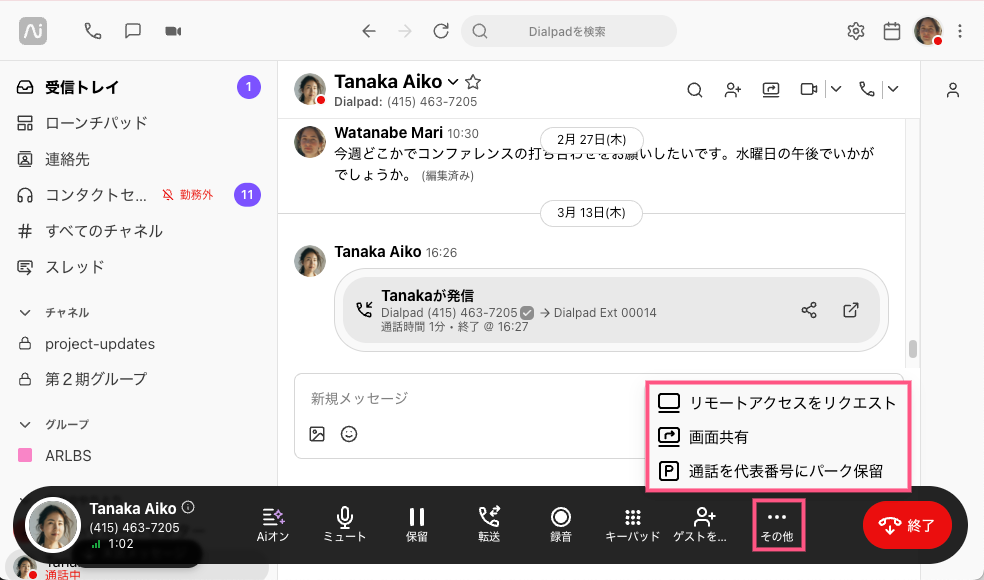End the call with 終了 button
Image resolution: width=984 pixels, height=580 pixels.
click(x=907, y=525)
